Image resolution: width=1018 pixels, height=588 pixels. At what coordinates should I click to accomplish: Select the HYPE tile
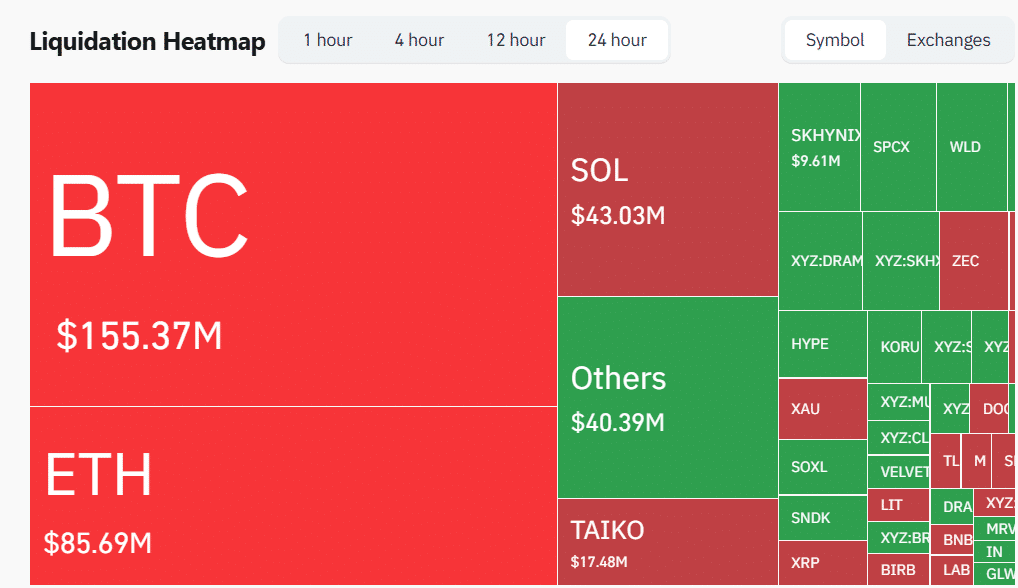coord(823,344)
